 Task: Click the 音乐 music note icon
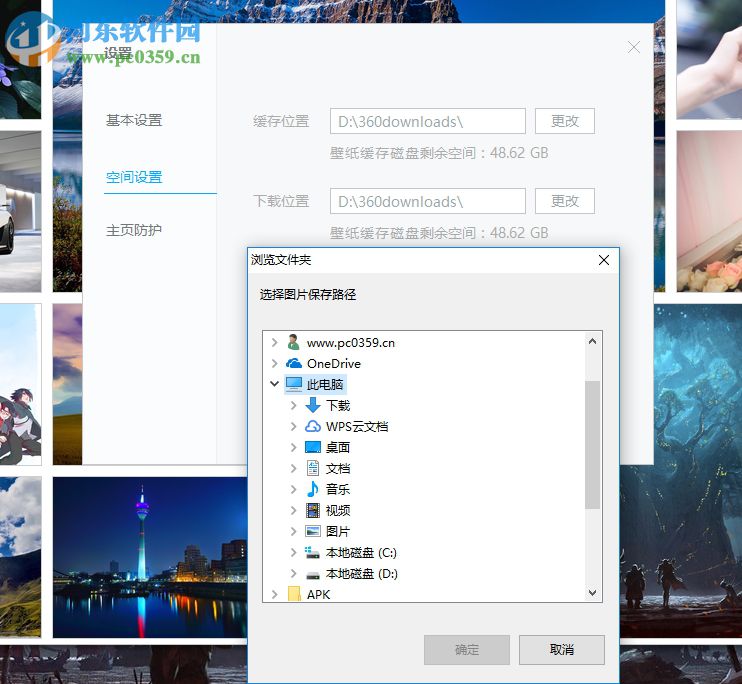click(313, 489)
